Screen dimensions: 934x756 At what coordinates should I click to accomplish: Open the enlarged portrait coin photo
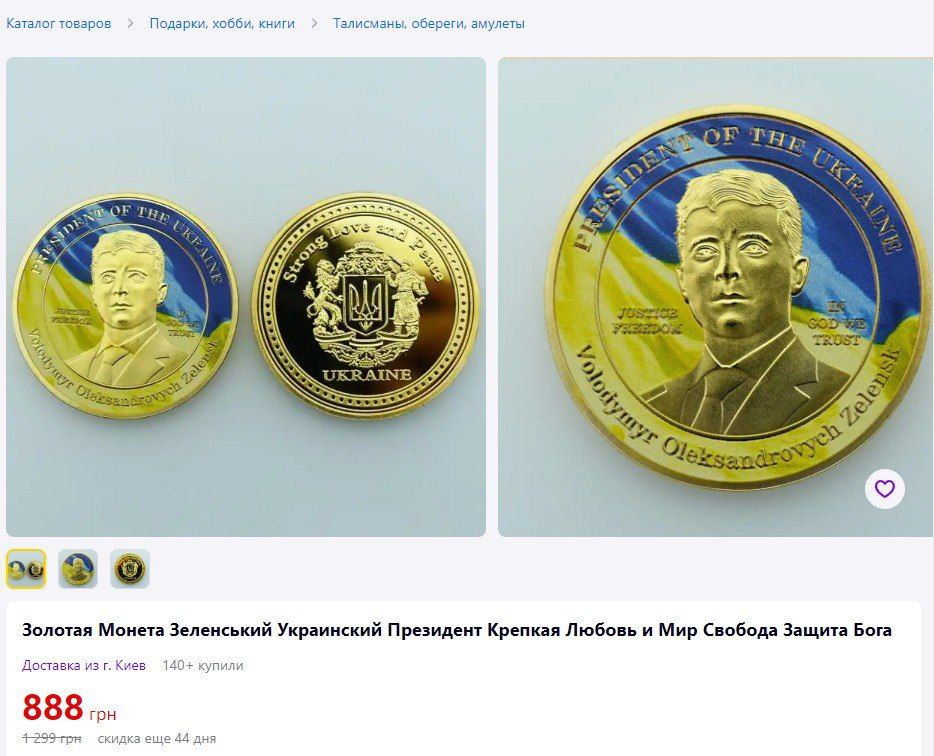715,297
